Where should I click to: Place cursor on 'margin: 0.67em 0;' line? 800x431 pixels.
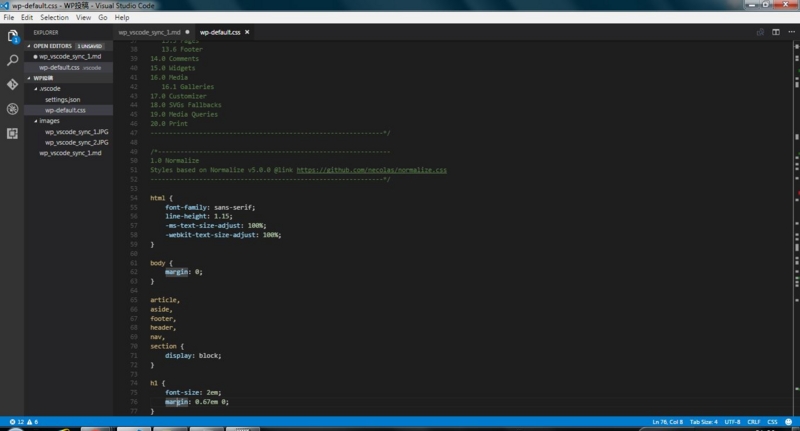pyautogui.click(x=197, y=402)
